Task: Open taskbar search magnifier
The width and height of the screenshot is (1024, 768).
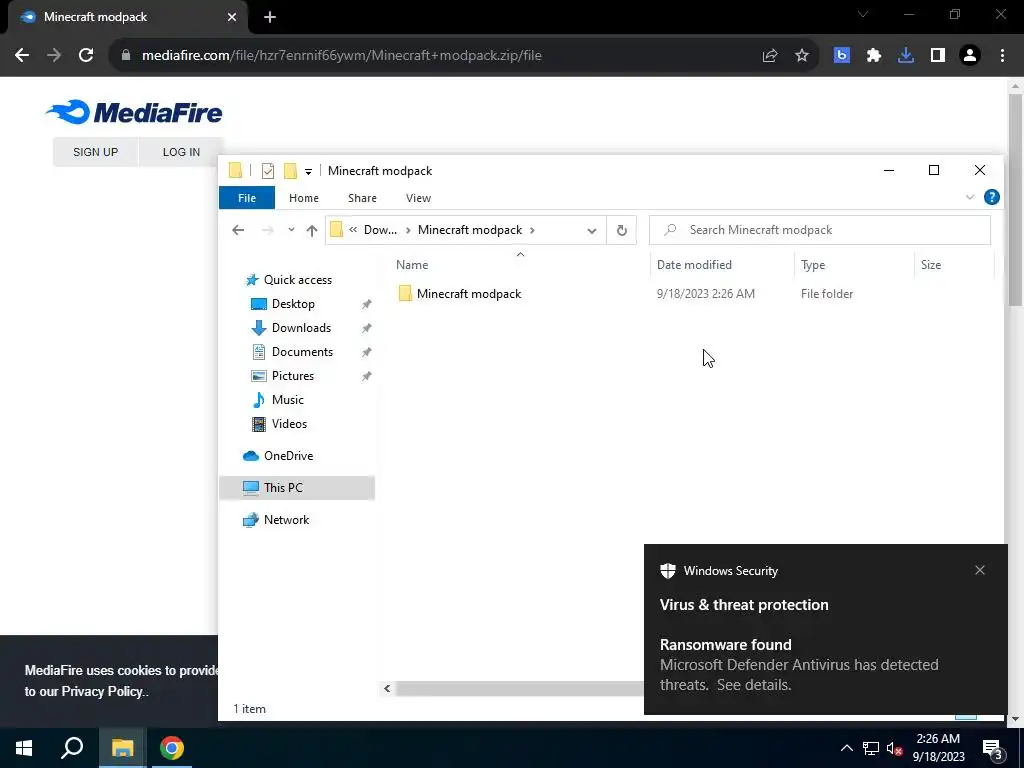Action: (72, 748)
